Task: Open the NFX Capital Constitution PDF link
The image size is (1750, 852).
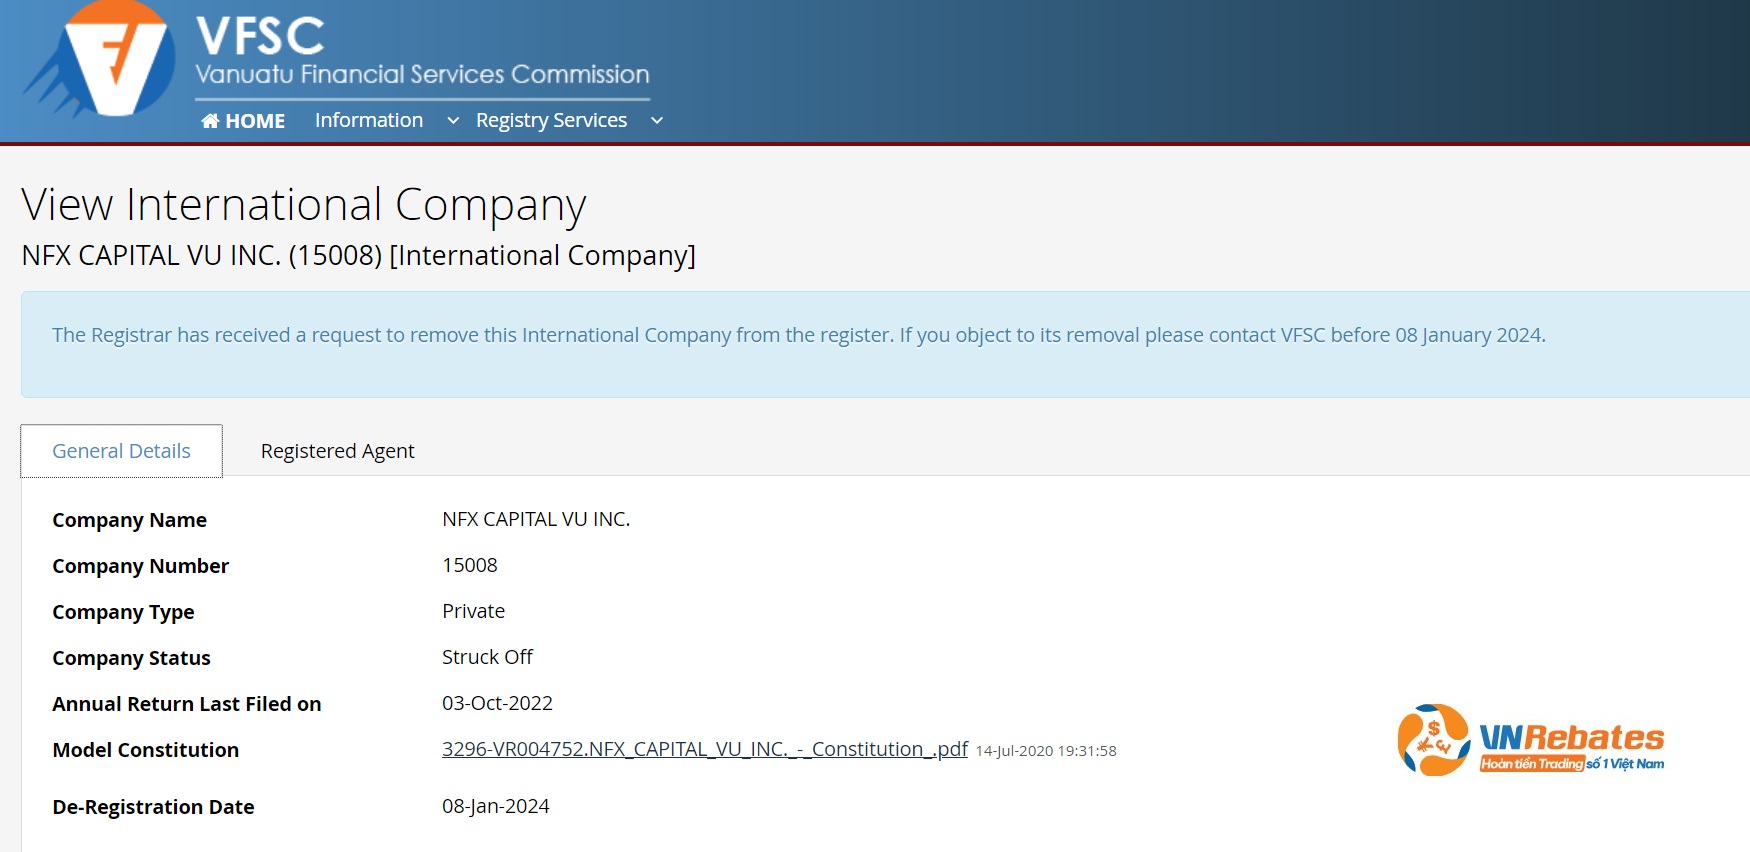Action: point(704,749)
